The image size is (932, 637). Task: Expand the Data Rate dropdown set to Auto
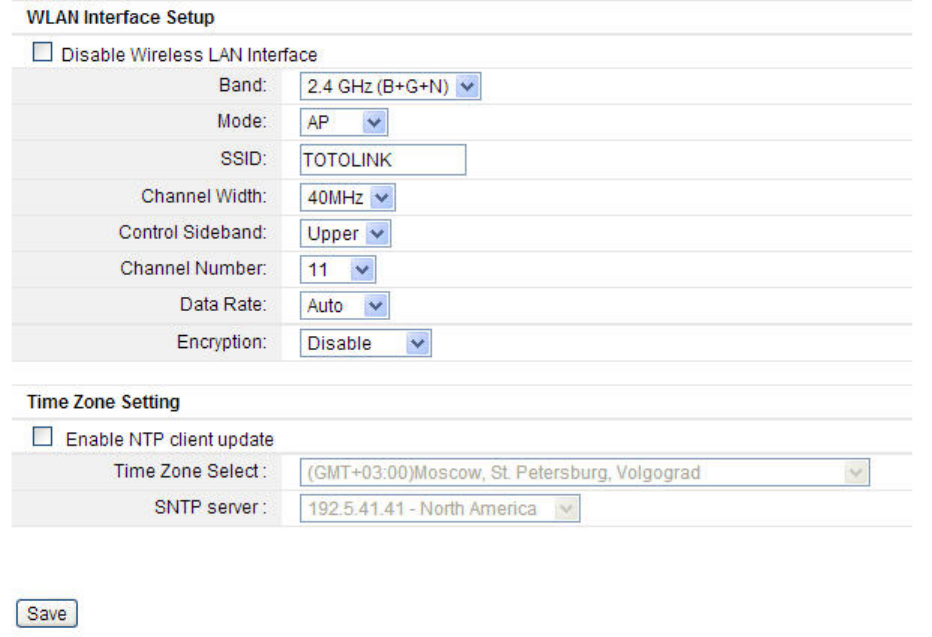click(x=345, y=305)
